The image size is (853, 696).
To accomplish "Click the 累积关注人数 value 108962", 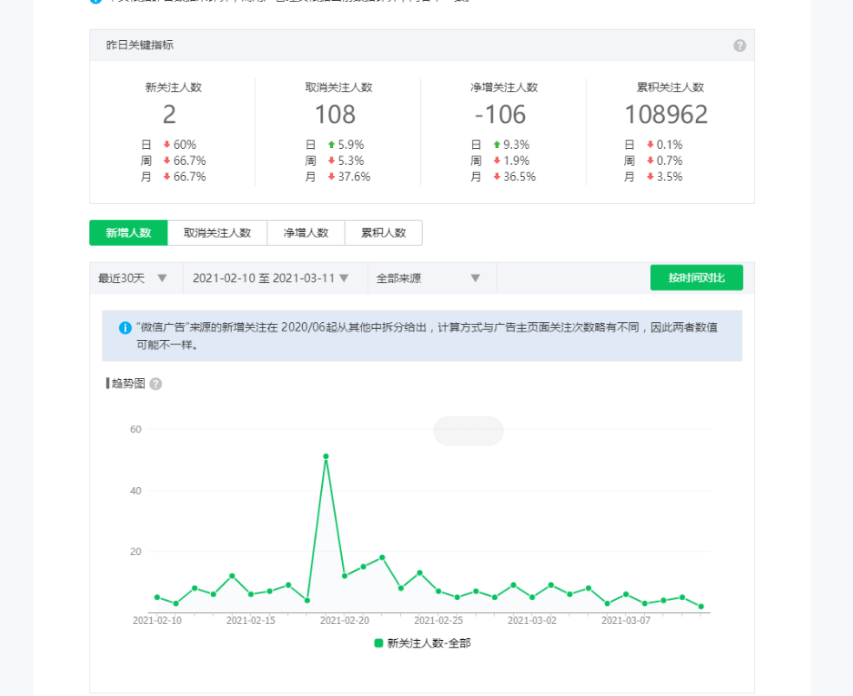I will [666, 115].
